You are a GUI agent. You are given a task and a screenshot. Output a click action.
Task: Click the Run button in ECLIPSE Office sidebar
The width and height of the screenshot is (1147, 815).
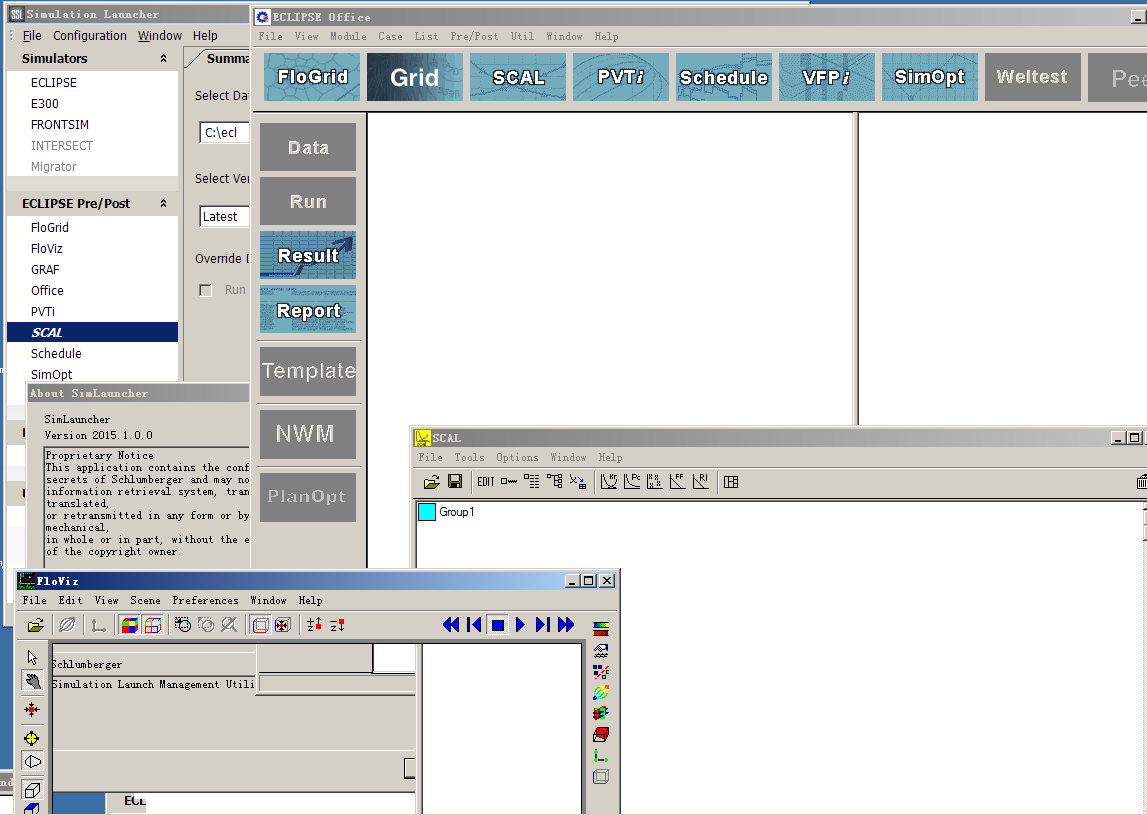308,201
